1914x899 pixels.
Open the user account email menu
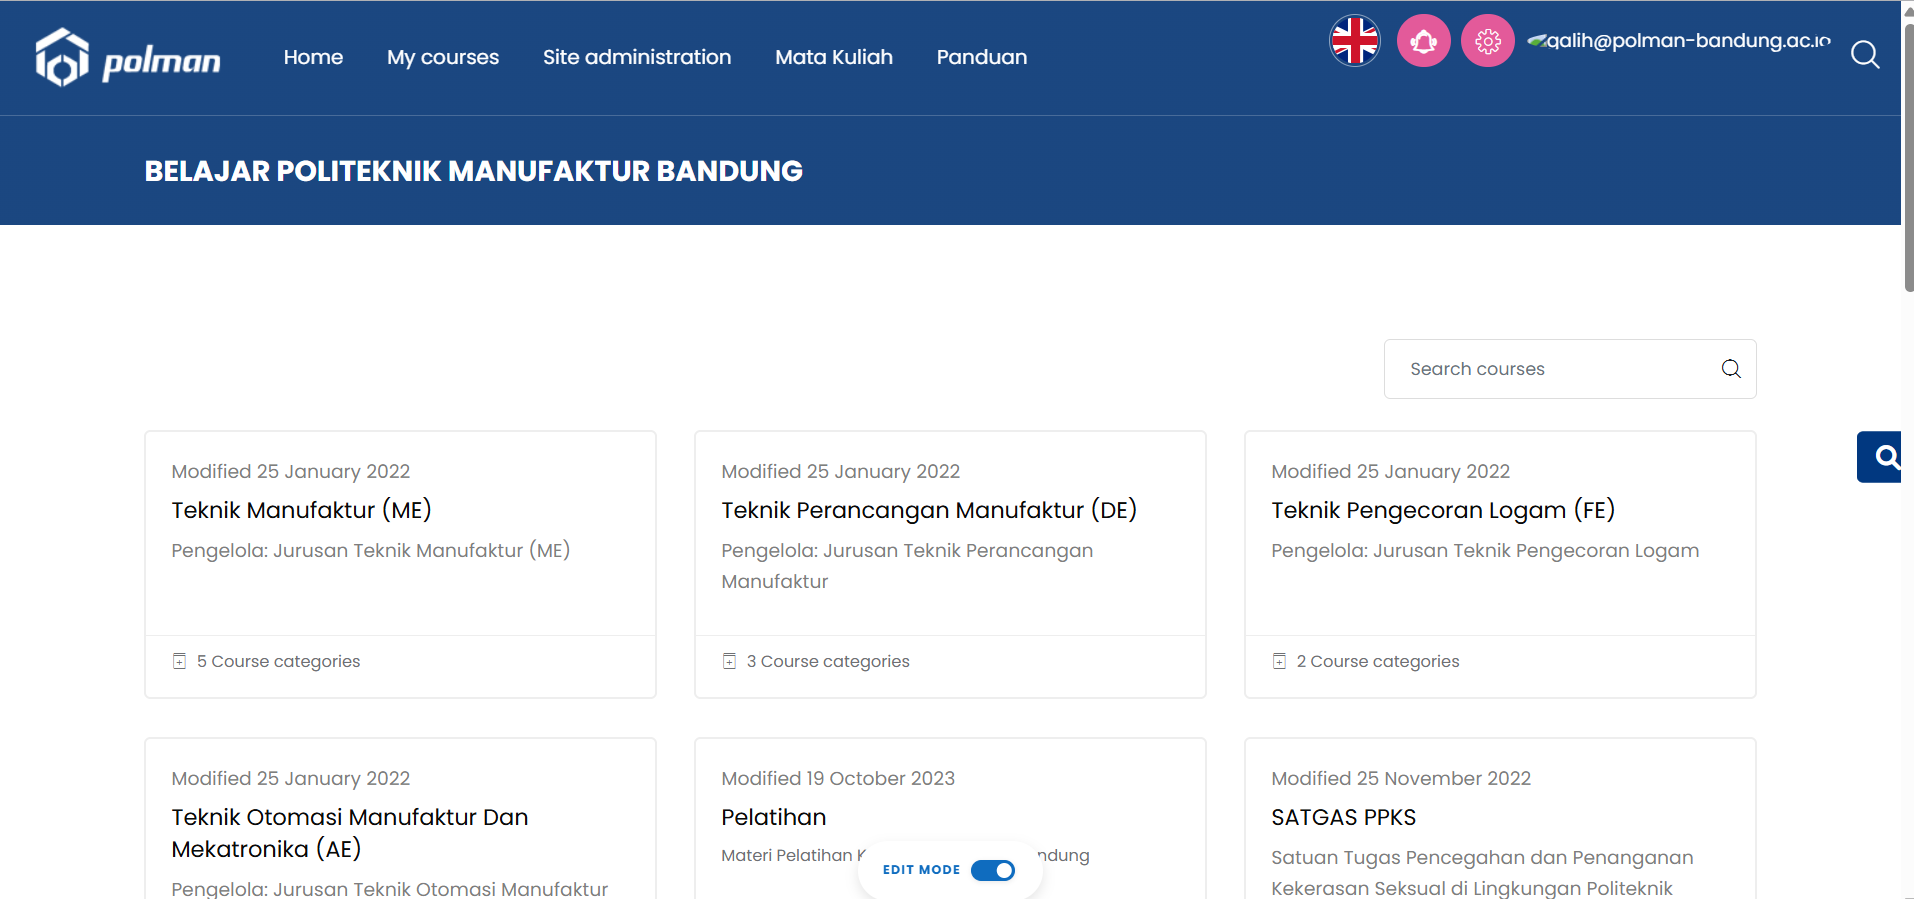[x=1680, y=41]
